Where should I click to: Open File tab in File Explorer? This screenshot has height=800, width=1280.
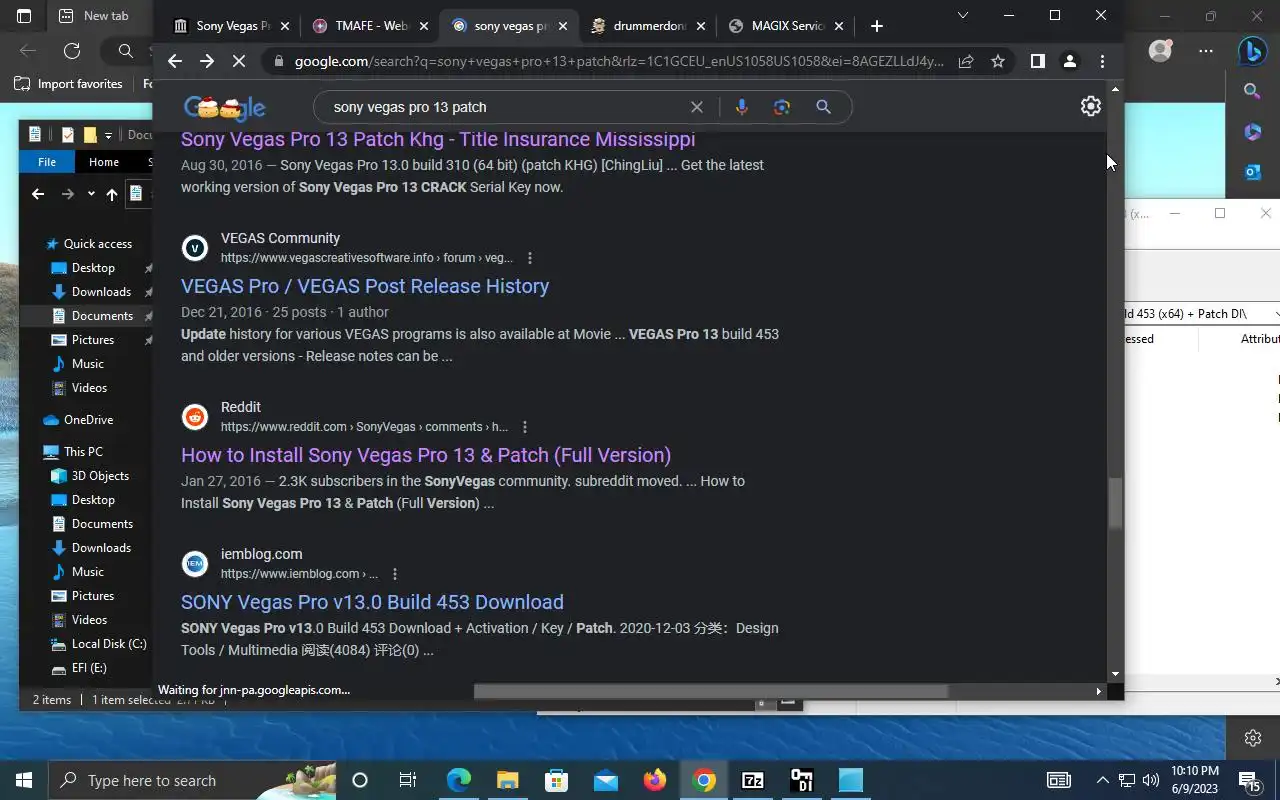click(47, 162)
